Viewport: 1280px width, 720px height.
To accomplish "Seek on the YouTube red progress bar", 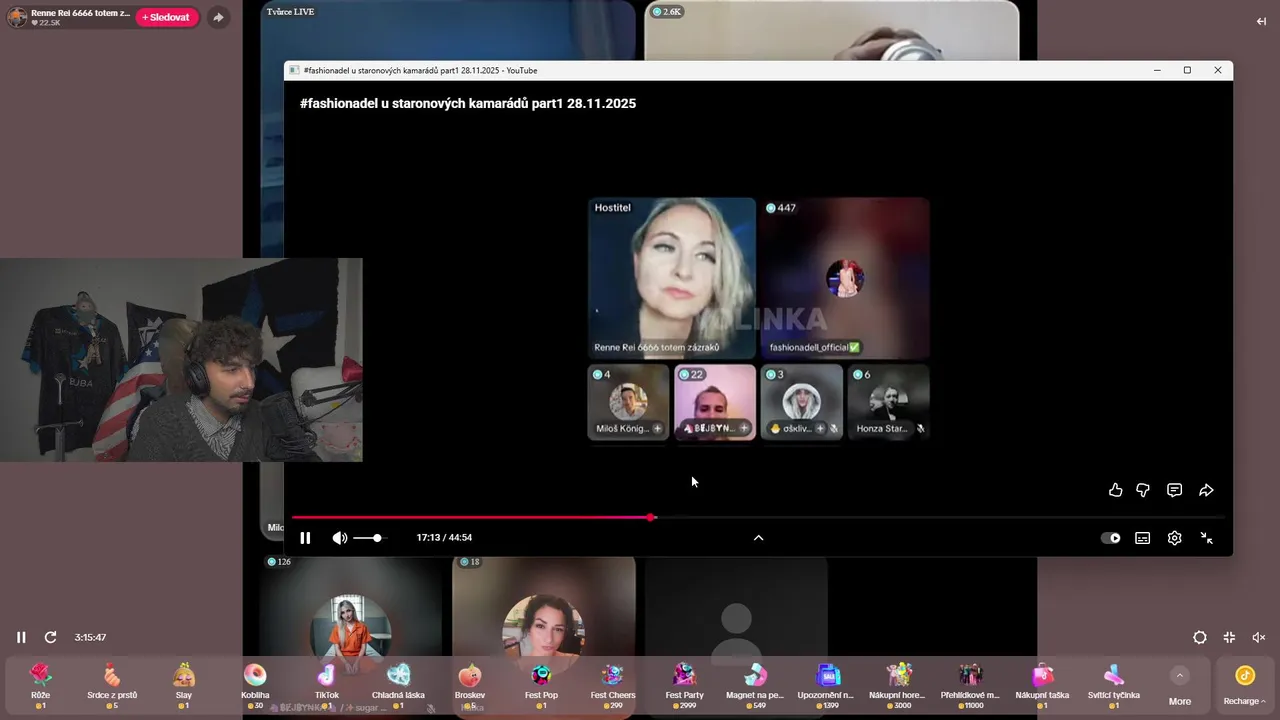I will click(758, 517).
